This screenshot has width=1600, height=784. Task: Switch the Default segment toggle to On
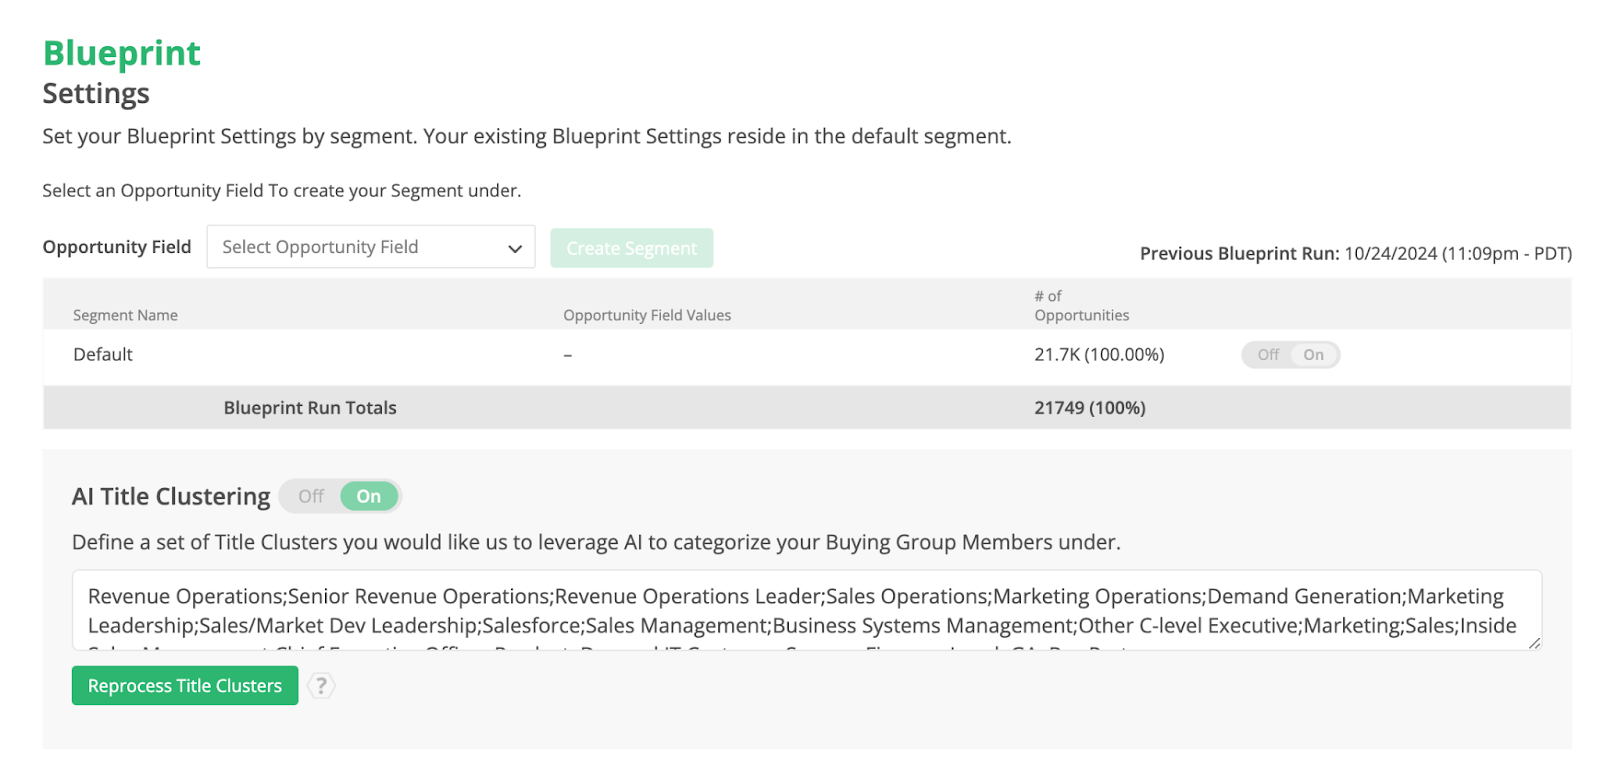point(1313,355)
